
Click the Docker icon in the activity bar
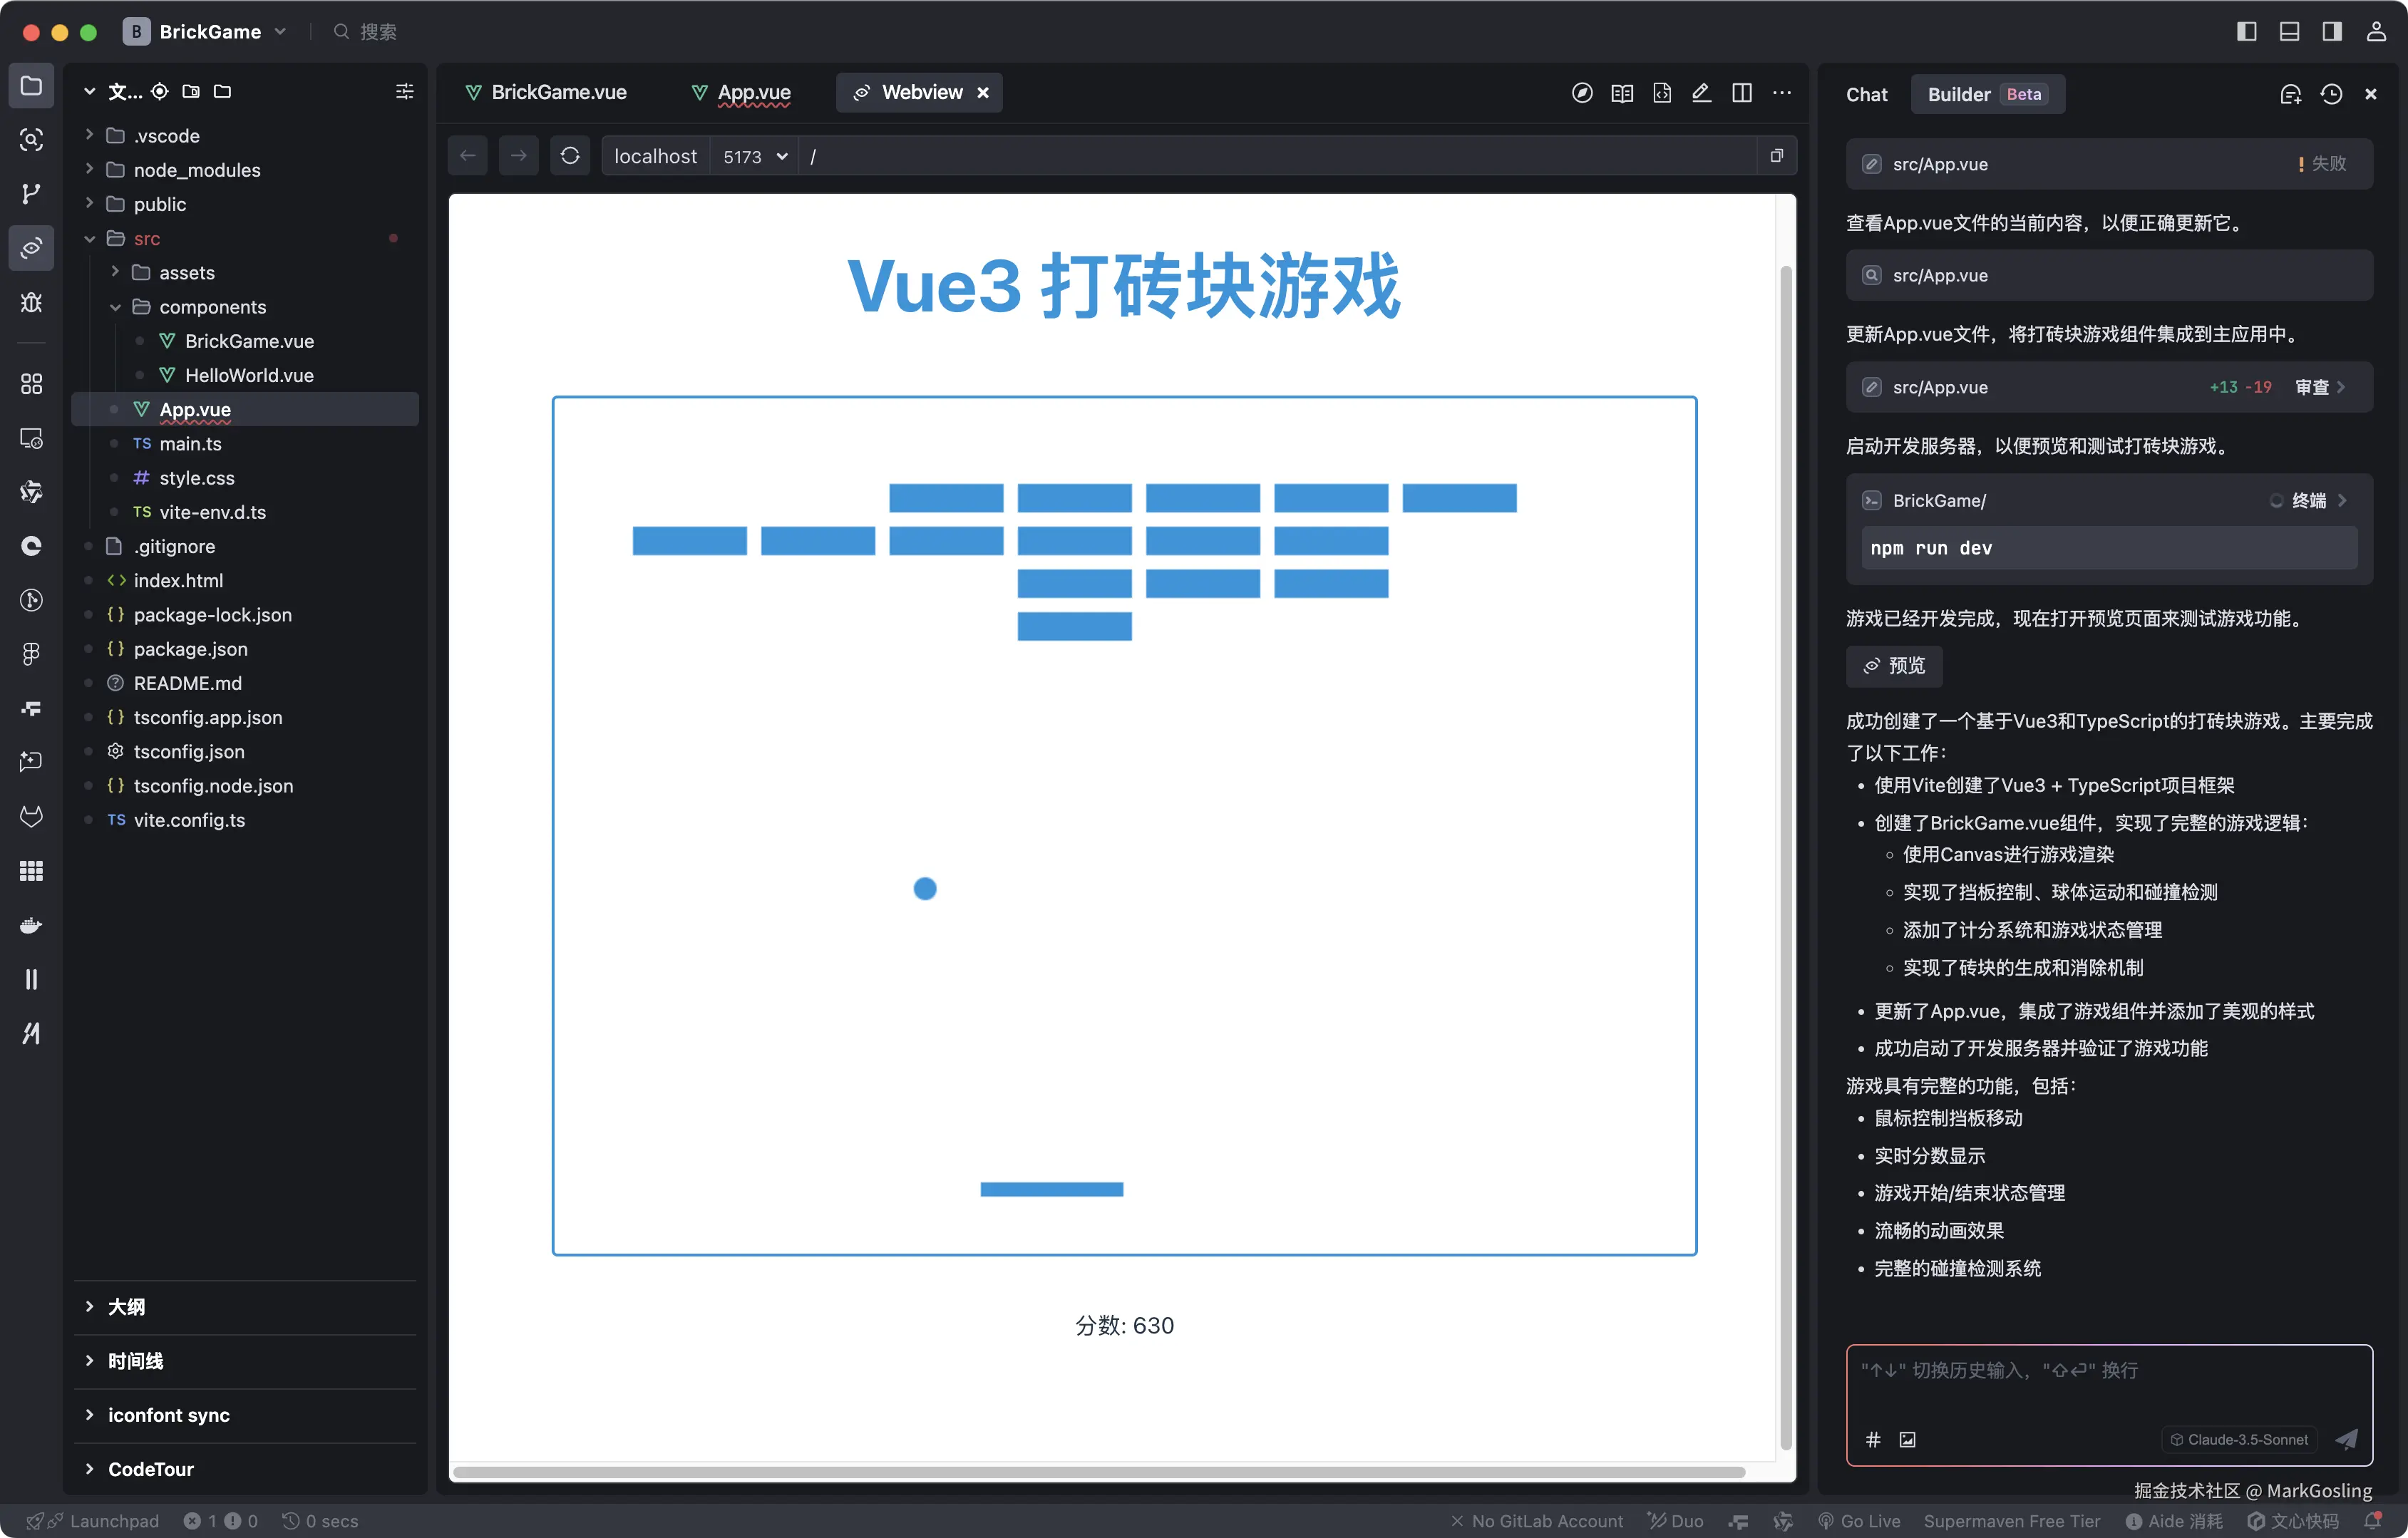pyautogui.click(x=31, y=925)
